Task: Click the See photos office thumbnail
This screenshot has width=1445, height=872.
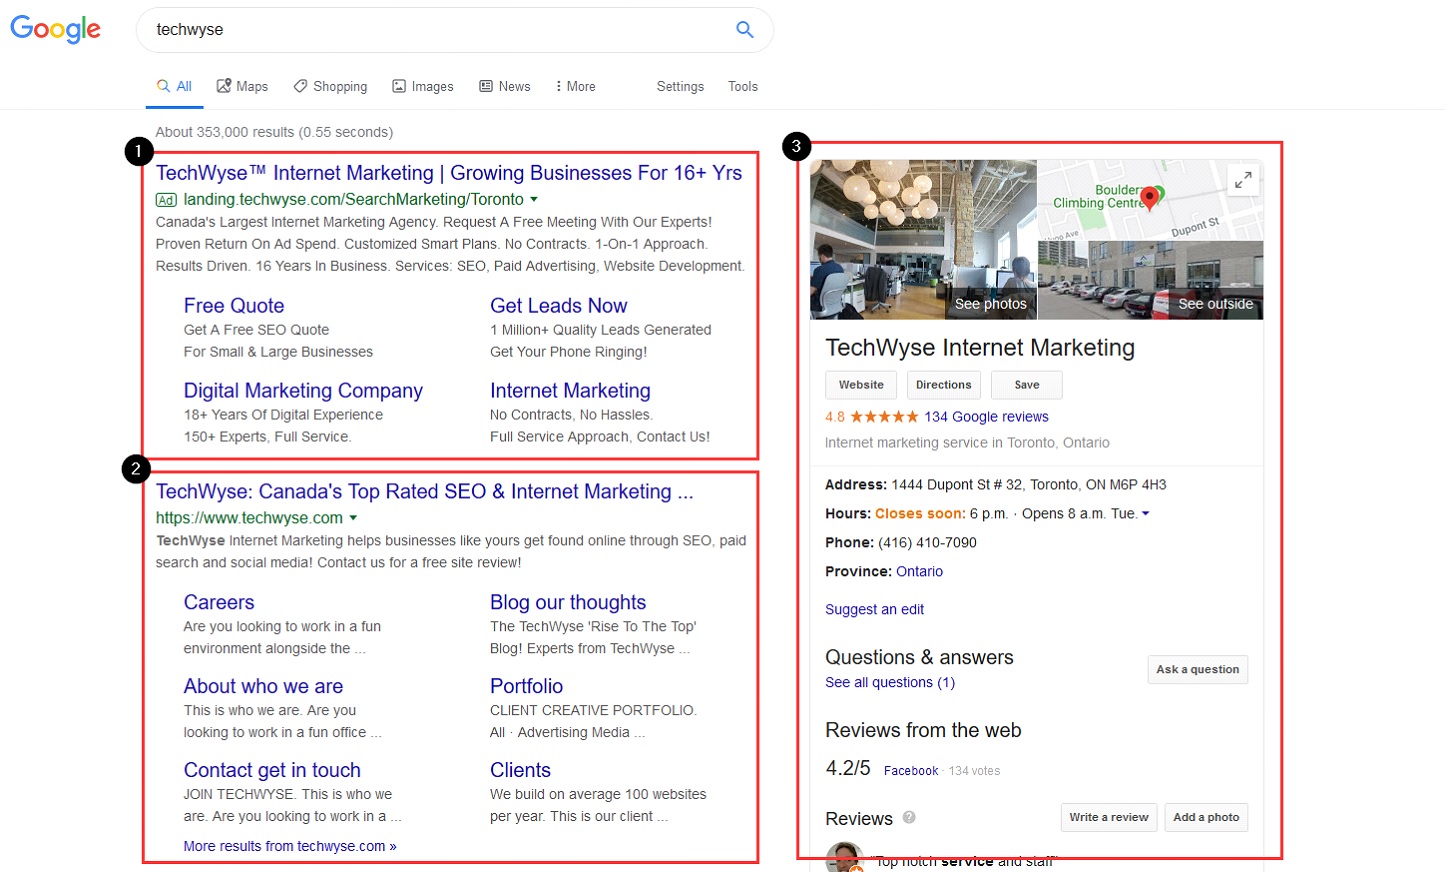Action: click(x=923, y=240)
